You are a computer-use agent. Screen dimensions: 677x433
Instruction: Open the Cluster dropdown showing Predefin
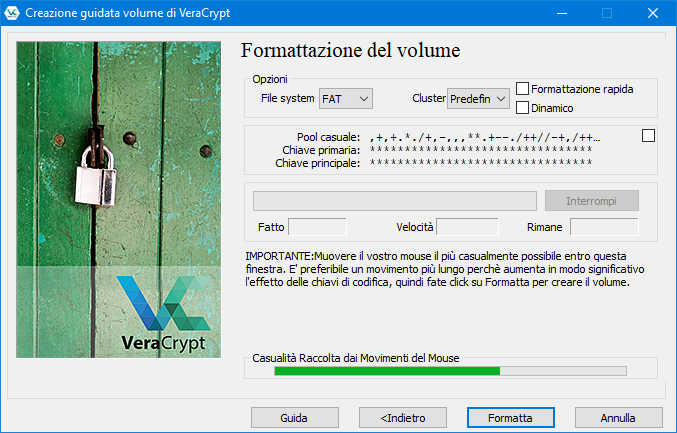(x=478, y=99)
